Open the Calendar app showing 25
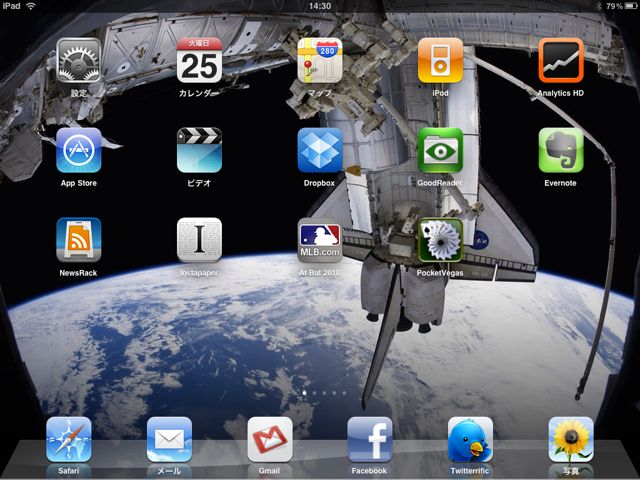Viewport: 640px width, 480px height. tap(199, 60)
